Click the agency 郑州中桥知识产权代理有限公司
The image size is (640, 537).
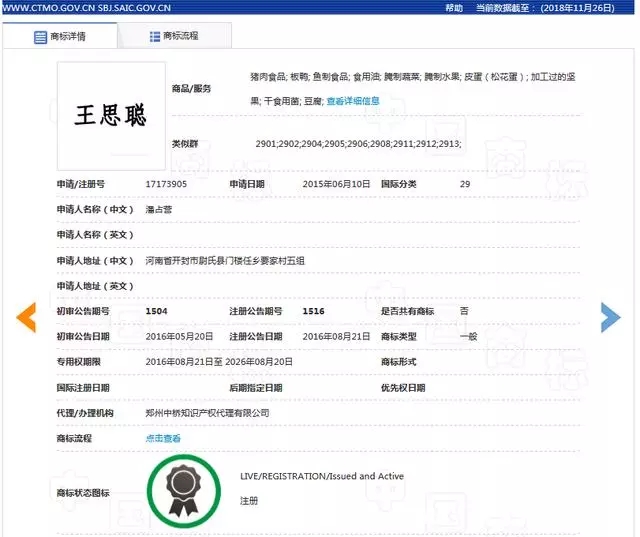(x=207, y=412)
